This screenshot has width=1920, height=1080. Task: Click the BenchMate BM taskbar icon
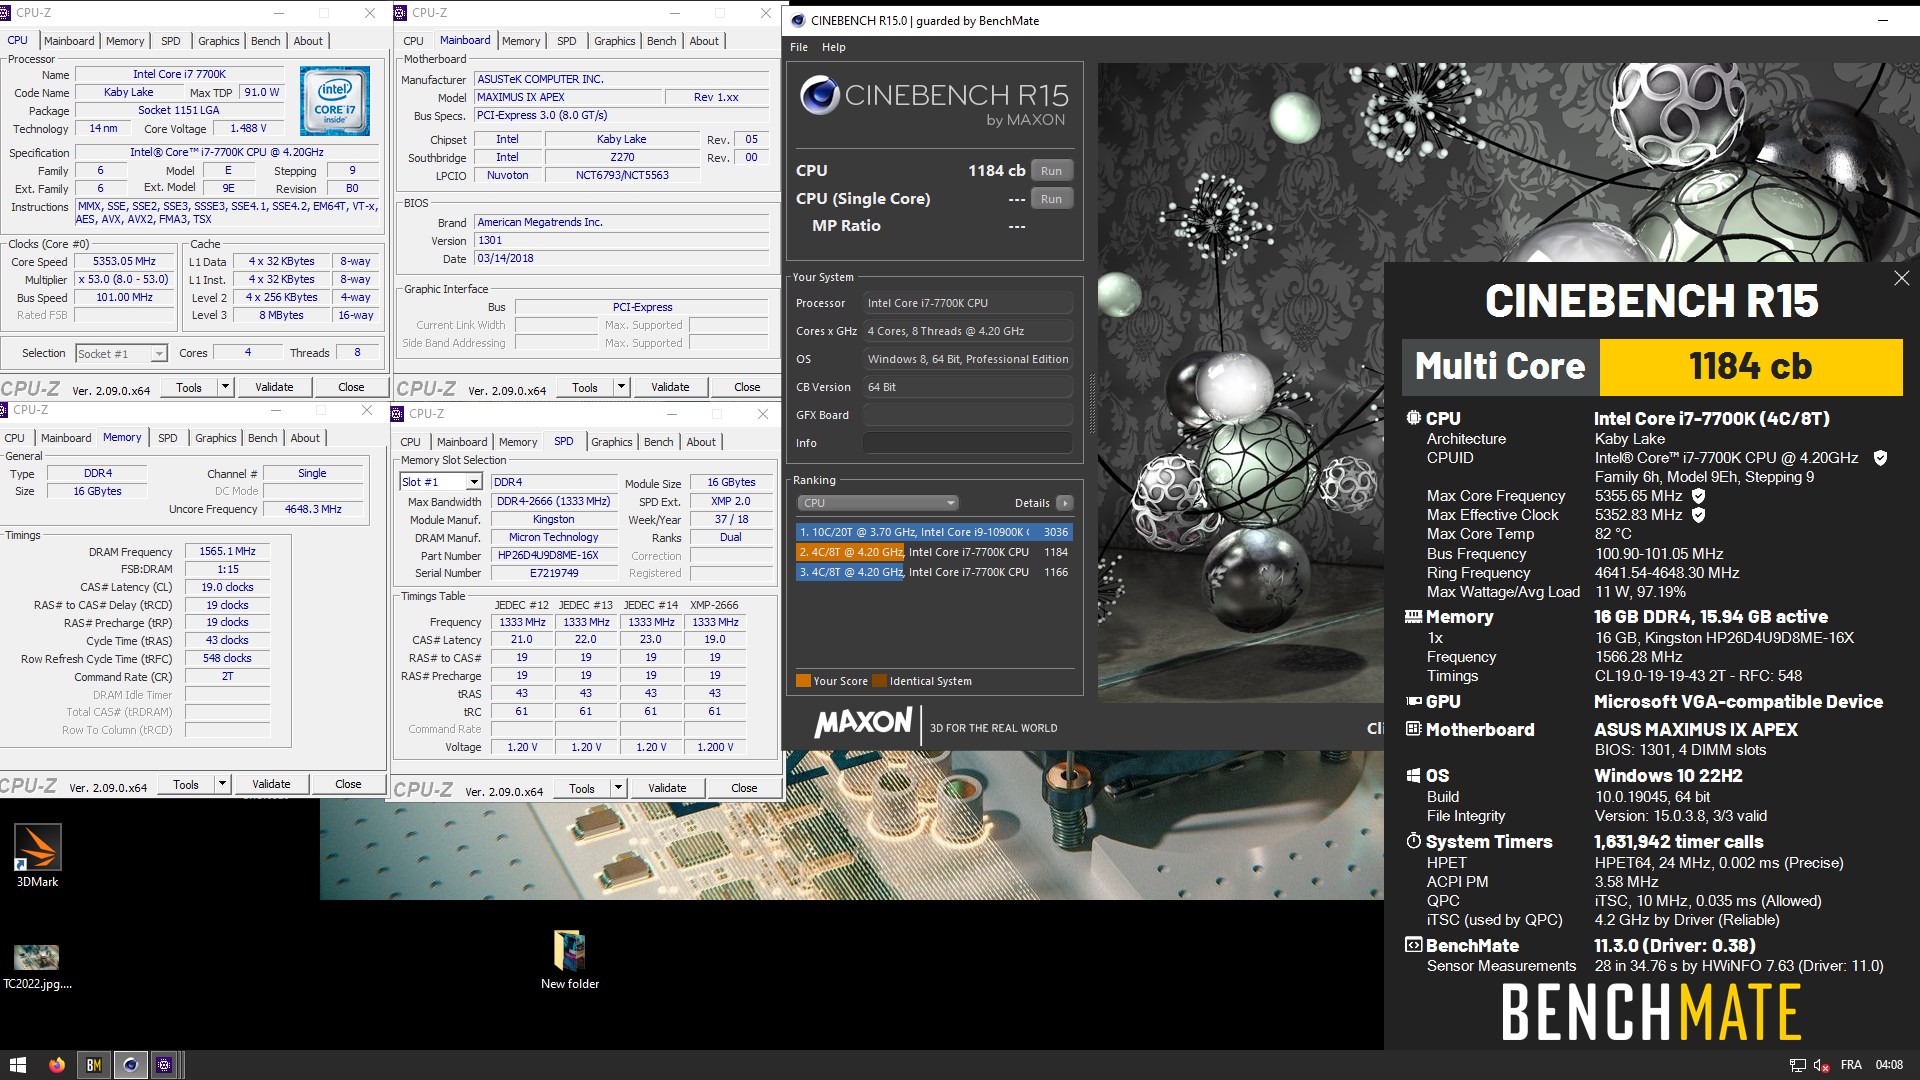(x=94, y=1065)
